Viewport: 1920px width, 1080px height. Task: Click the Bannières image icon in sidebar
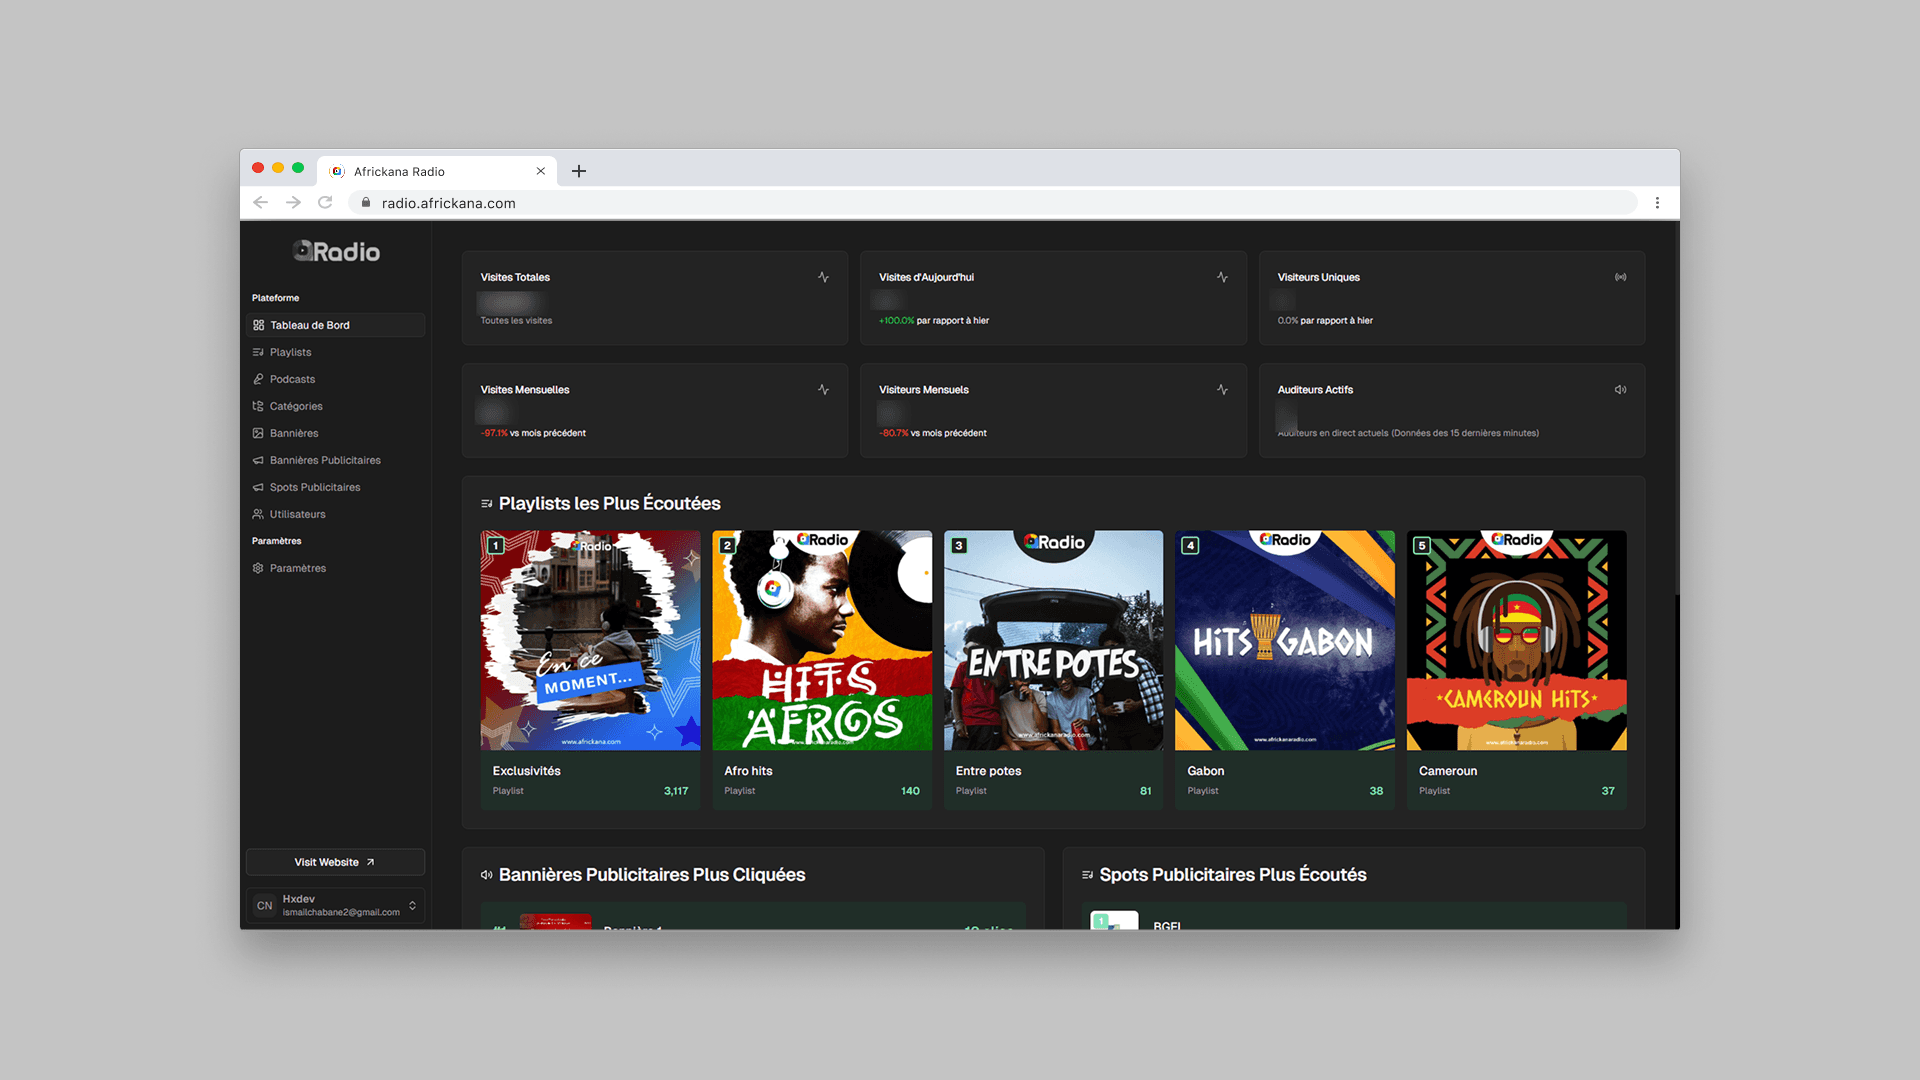259,432
